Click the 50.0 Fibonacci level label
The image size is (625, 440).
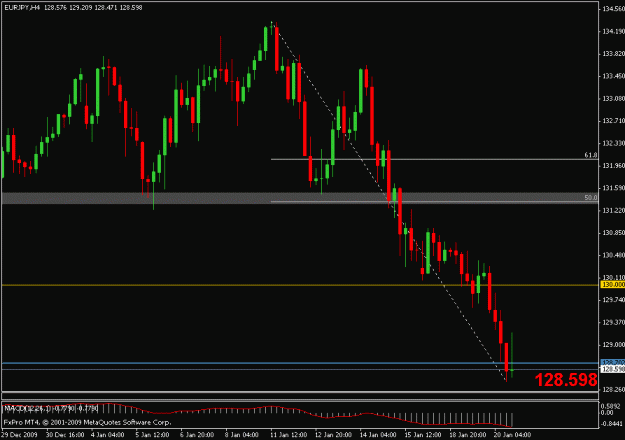click(x=591, y=197)
